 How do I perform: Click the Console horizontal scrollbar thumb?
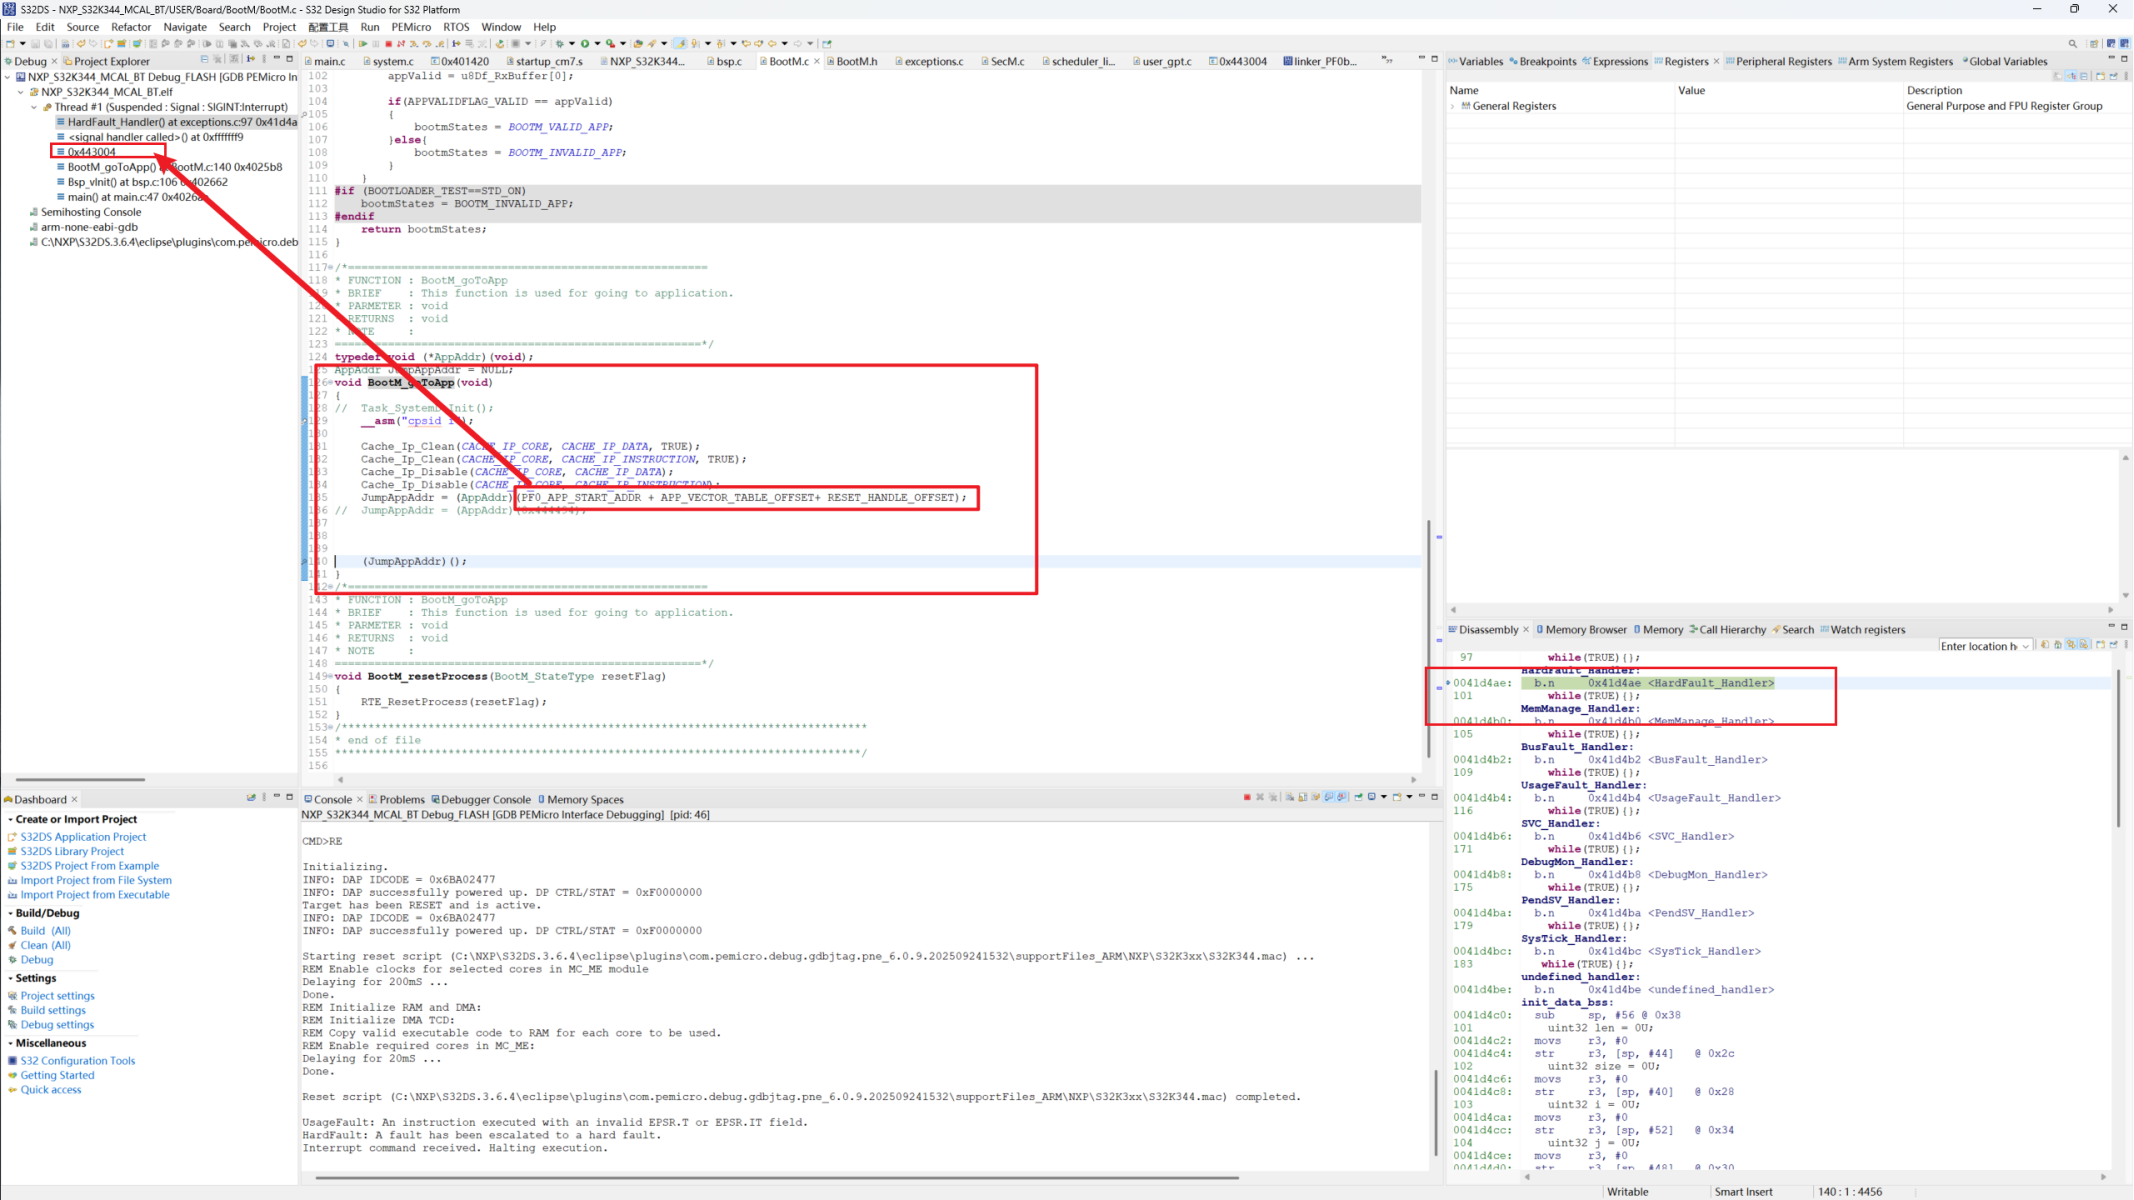pos(777,1177)
